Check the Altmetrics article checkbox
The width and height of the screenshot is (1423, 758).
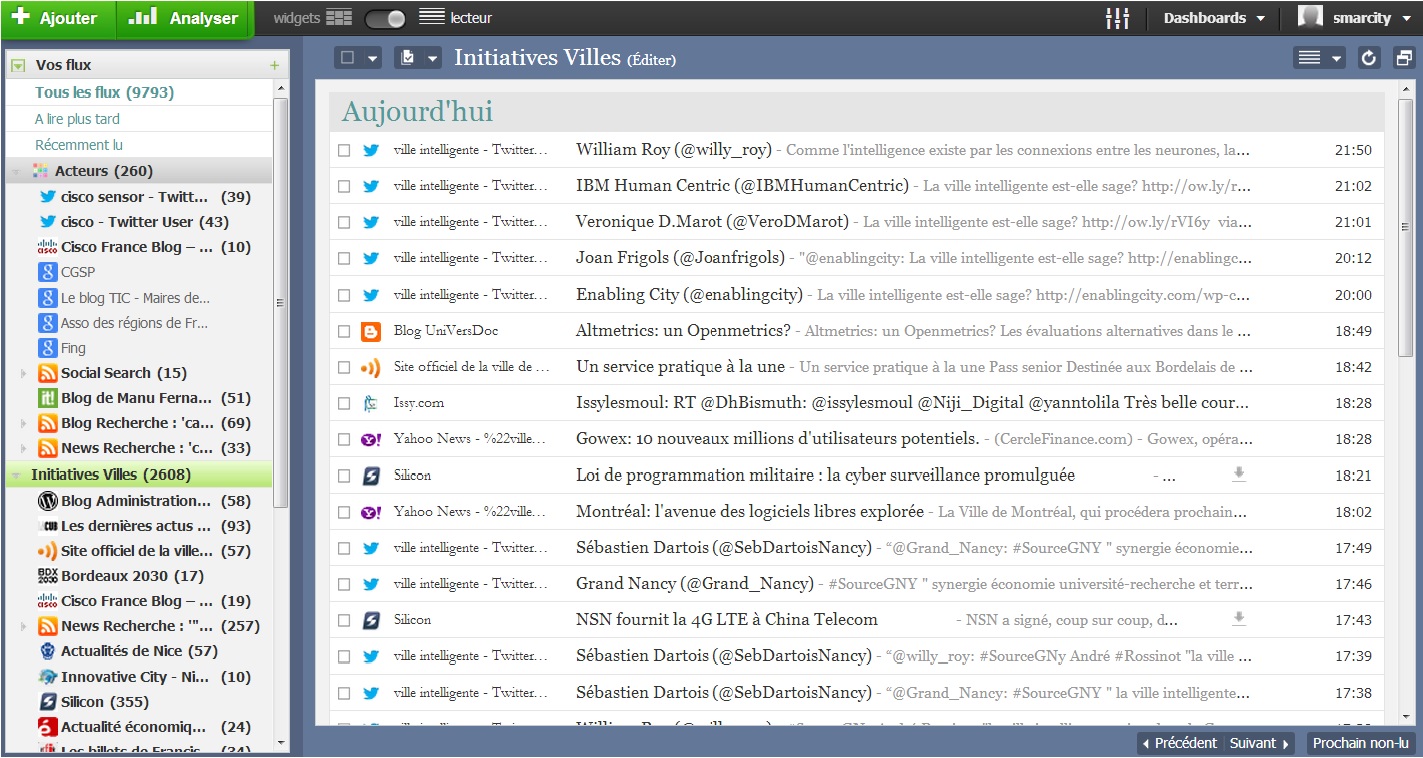tap(344, 332)
